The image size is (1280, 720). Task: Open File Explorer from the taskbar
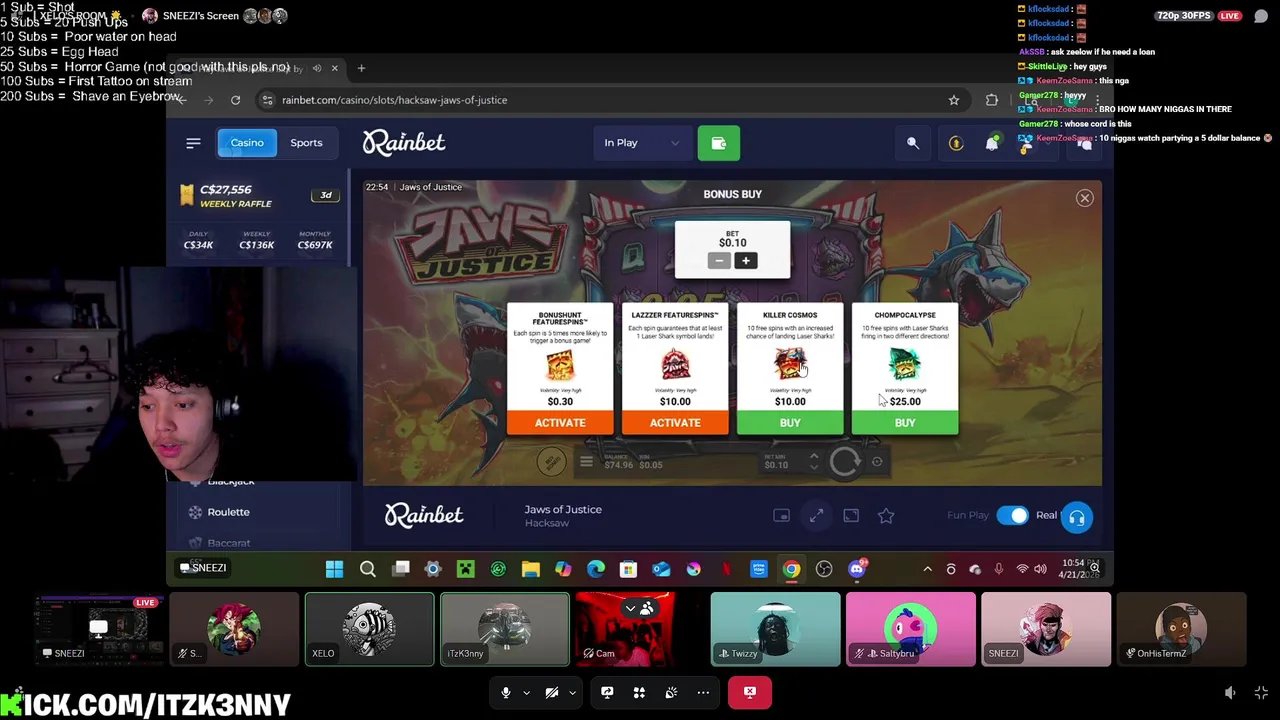pos(530,569)
